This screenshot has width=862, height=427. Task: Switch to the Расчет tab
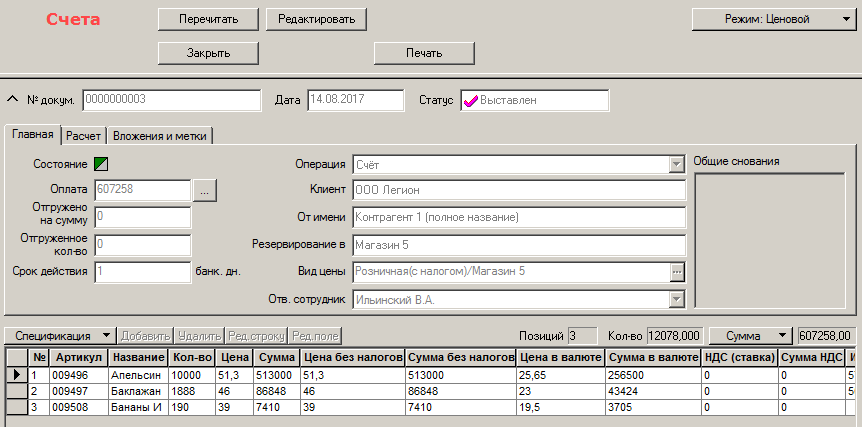pyautogui.click(x=84, y=136)
